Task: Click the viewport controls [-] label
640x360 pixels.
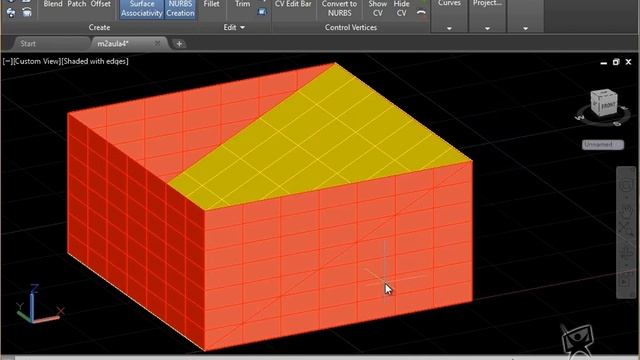Action: pos(7,61)
